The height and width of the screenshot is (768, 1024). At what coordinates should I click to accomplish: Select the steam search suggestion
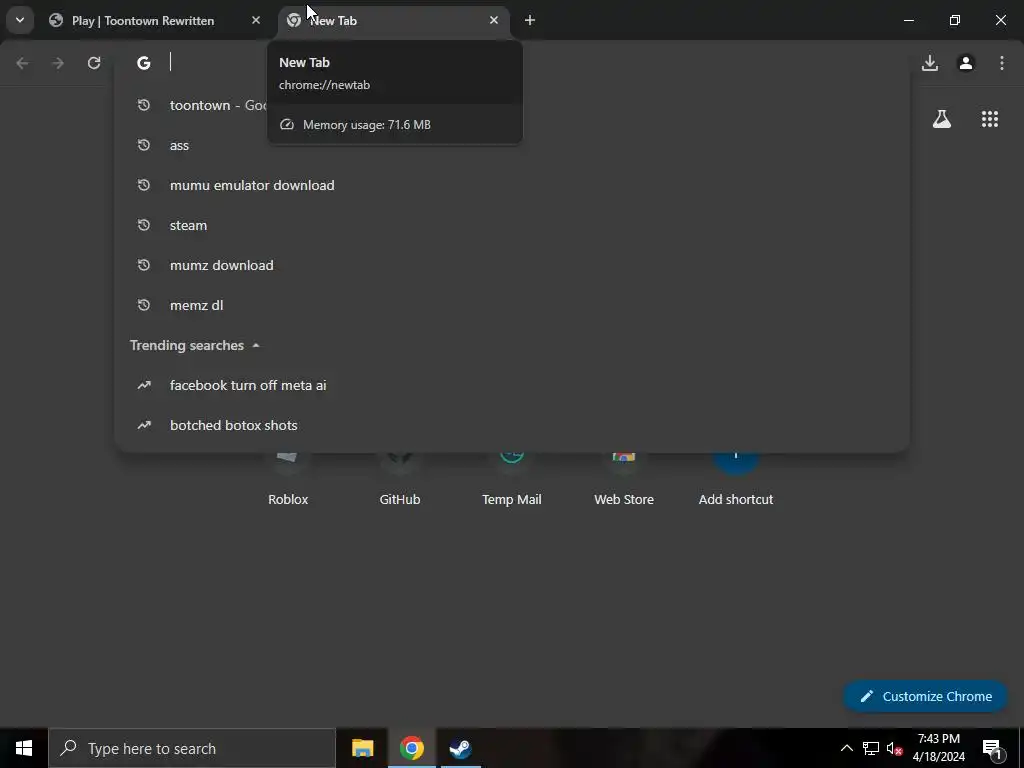tap(512, 225)
